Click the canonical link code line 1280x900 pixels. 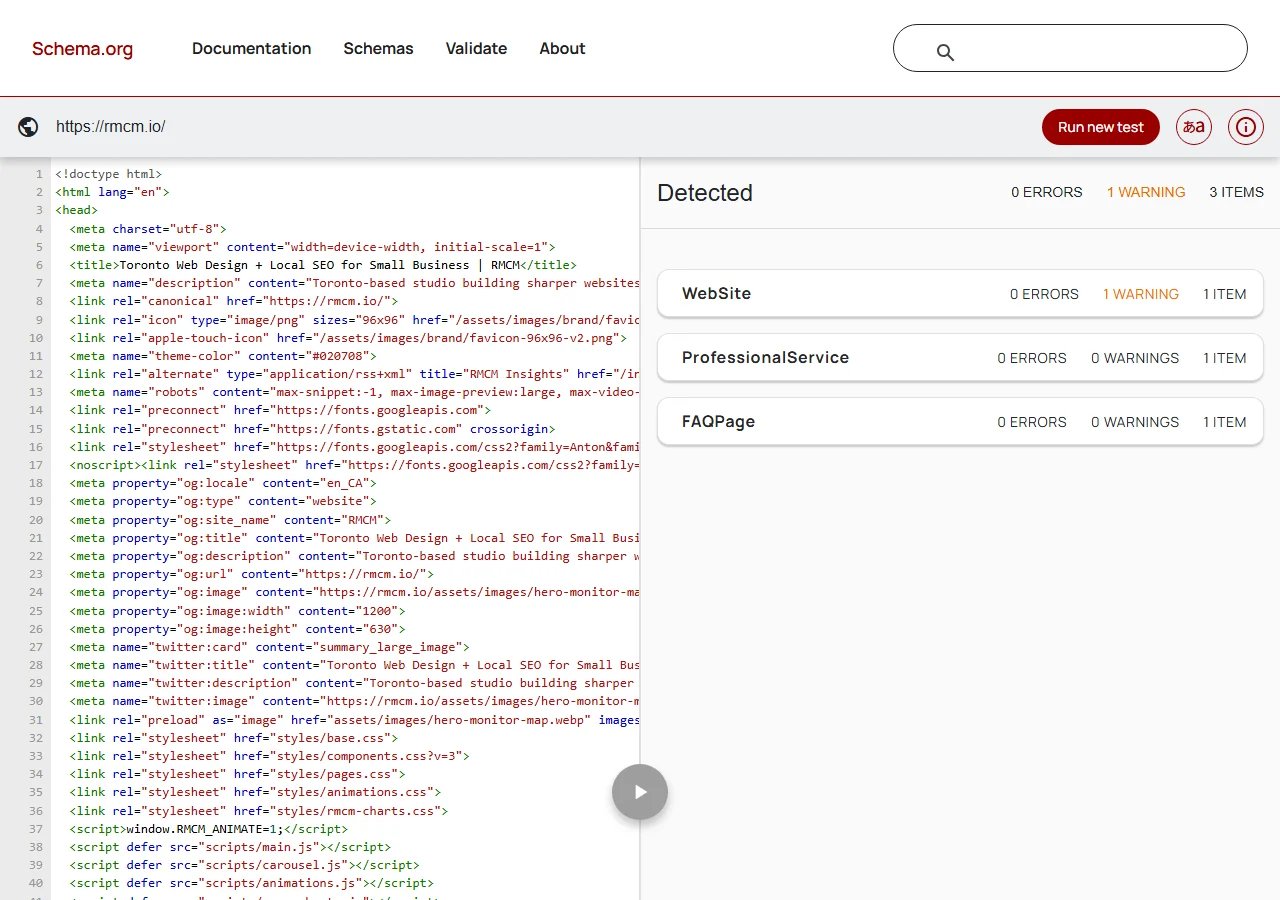(x=234, y=301)
